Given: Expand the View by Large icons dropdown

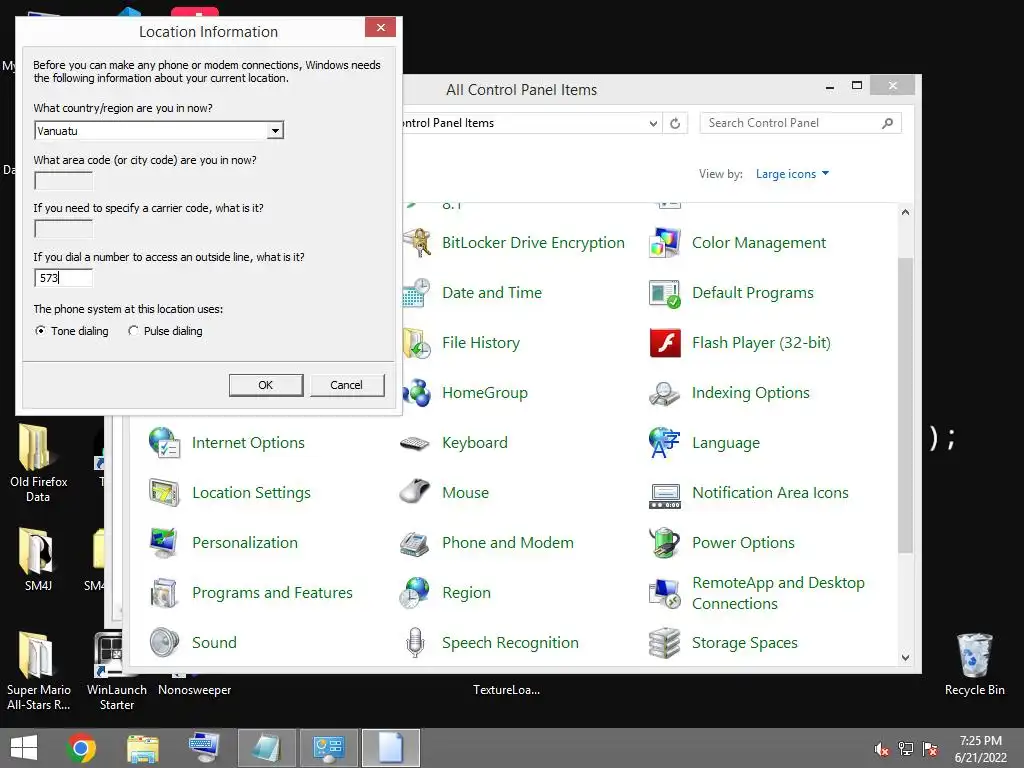Looking at the screenshot, I should (792, 174).
